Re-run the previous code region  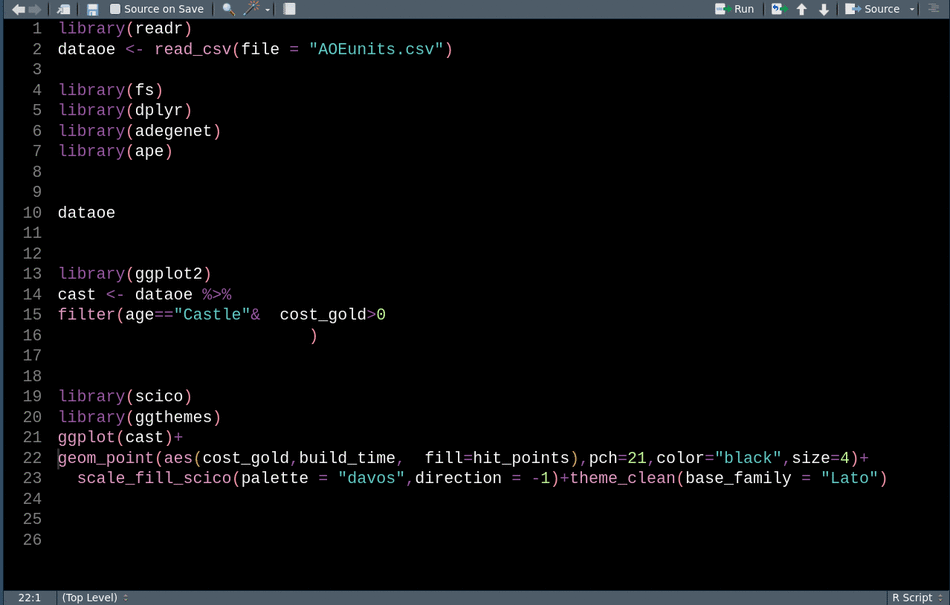point(779,9)
